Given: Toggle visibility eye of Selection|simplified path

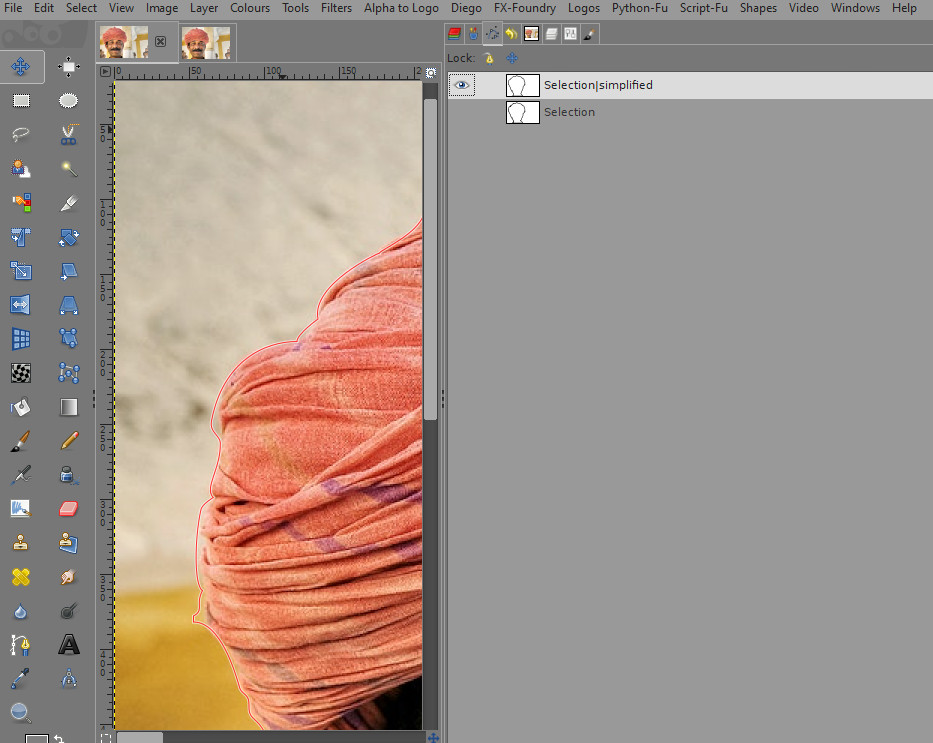Looking at the screenshot, I should pos(461,86).
